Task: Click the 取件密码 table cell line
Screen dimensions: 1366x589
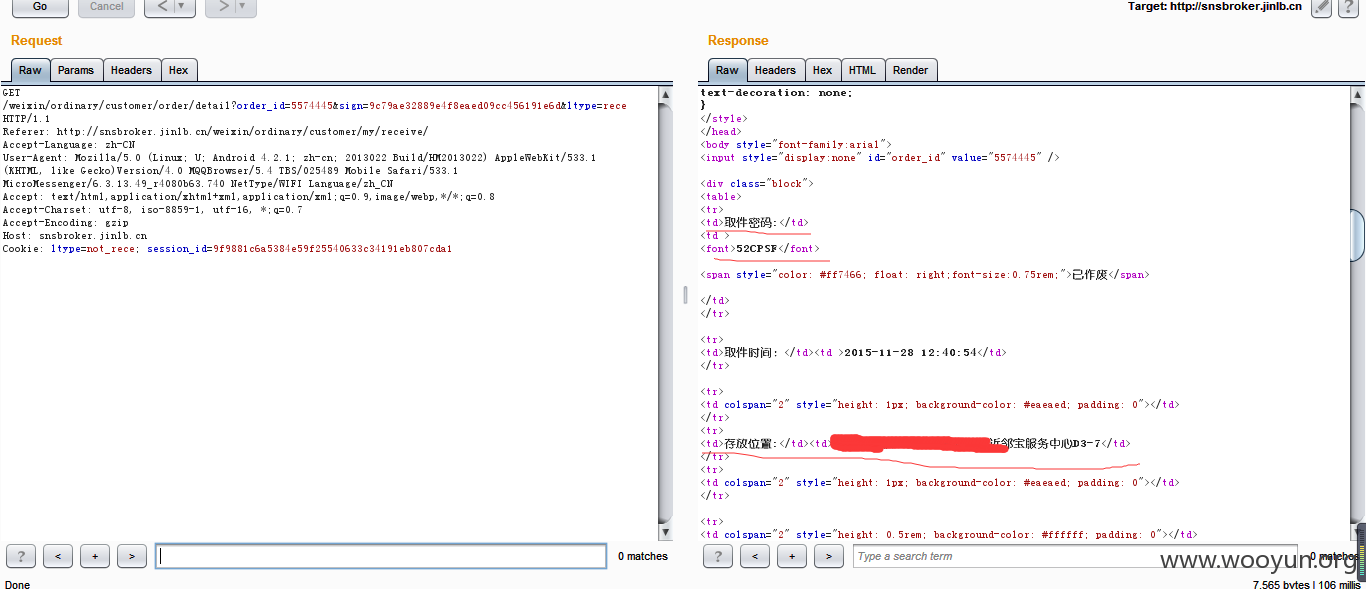Action: click(755, 222)
